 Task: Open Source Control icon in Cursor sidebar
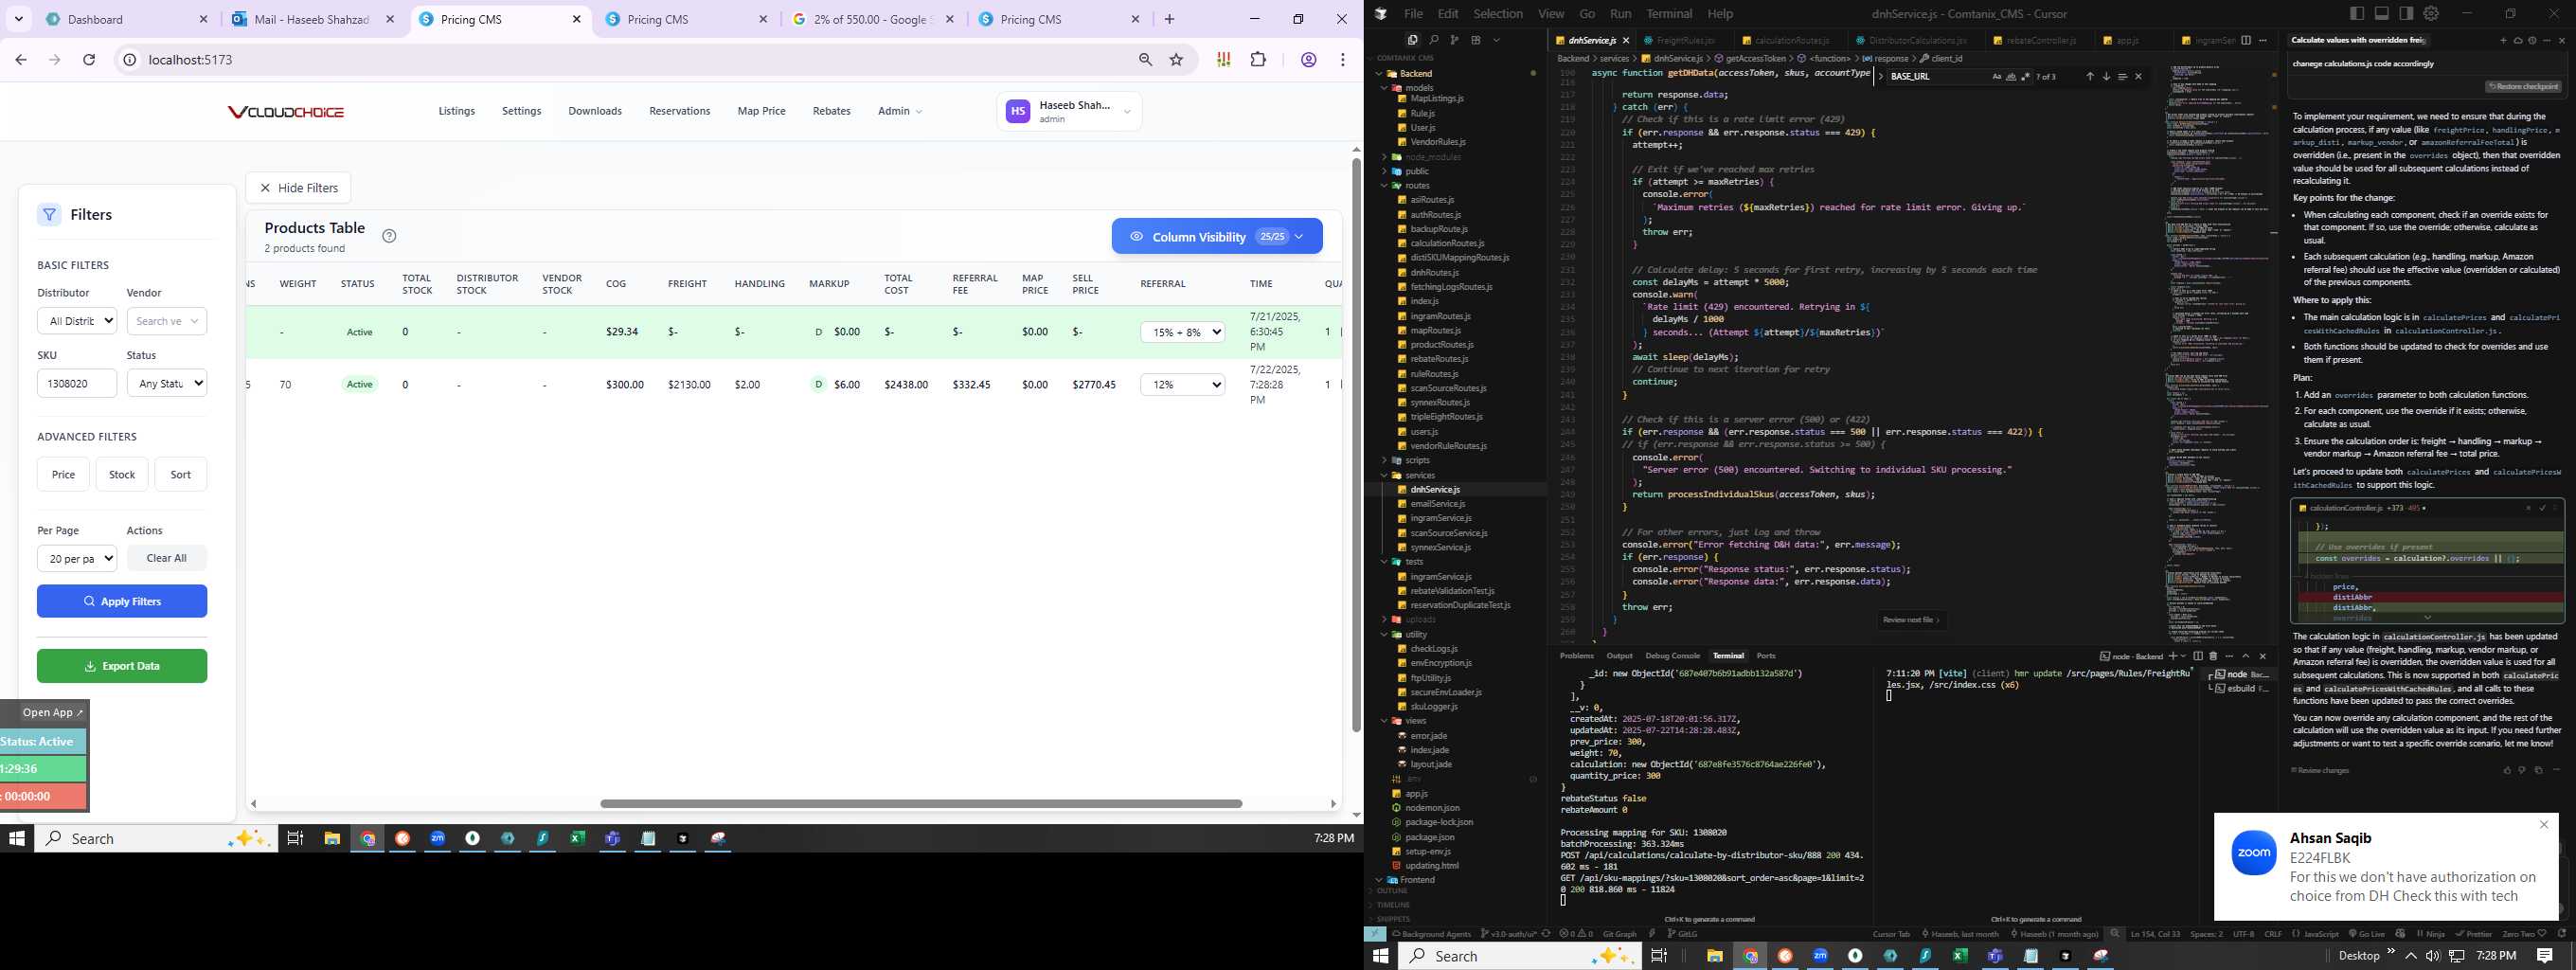tap(1455, 40)
